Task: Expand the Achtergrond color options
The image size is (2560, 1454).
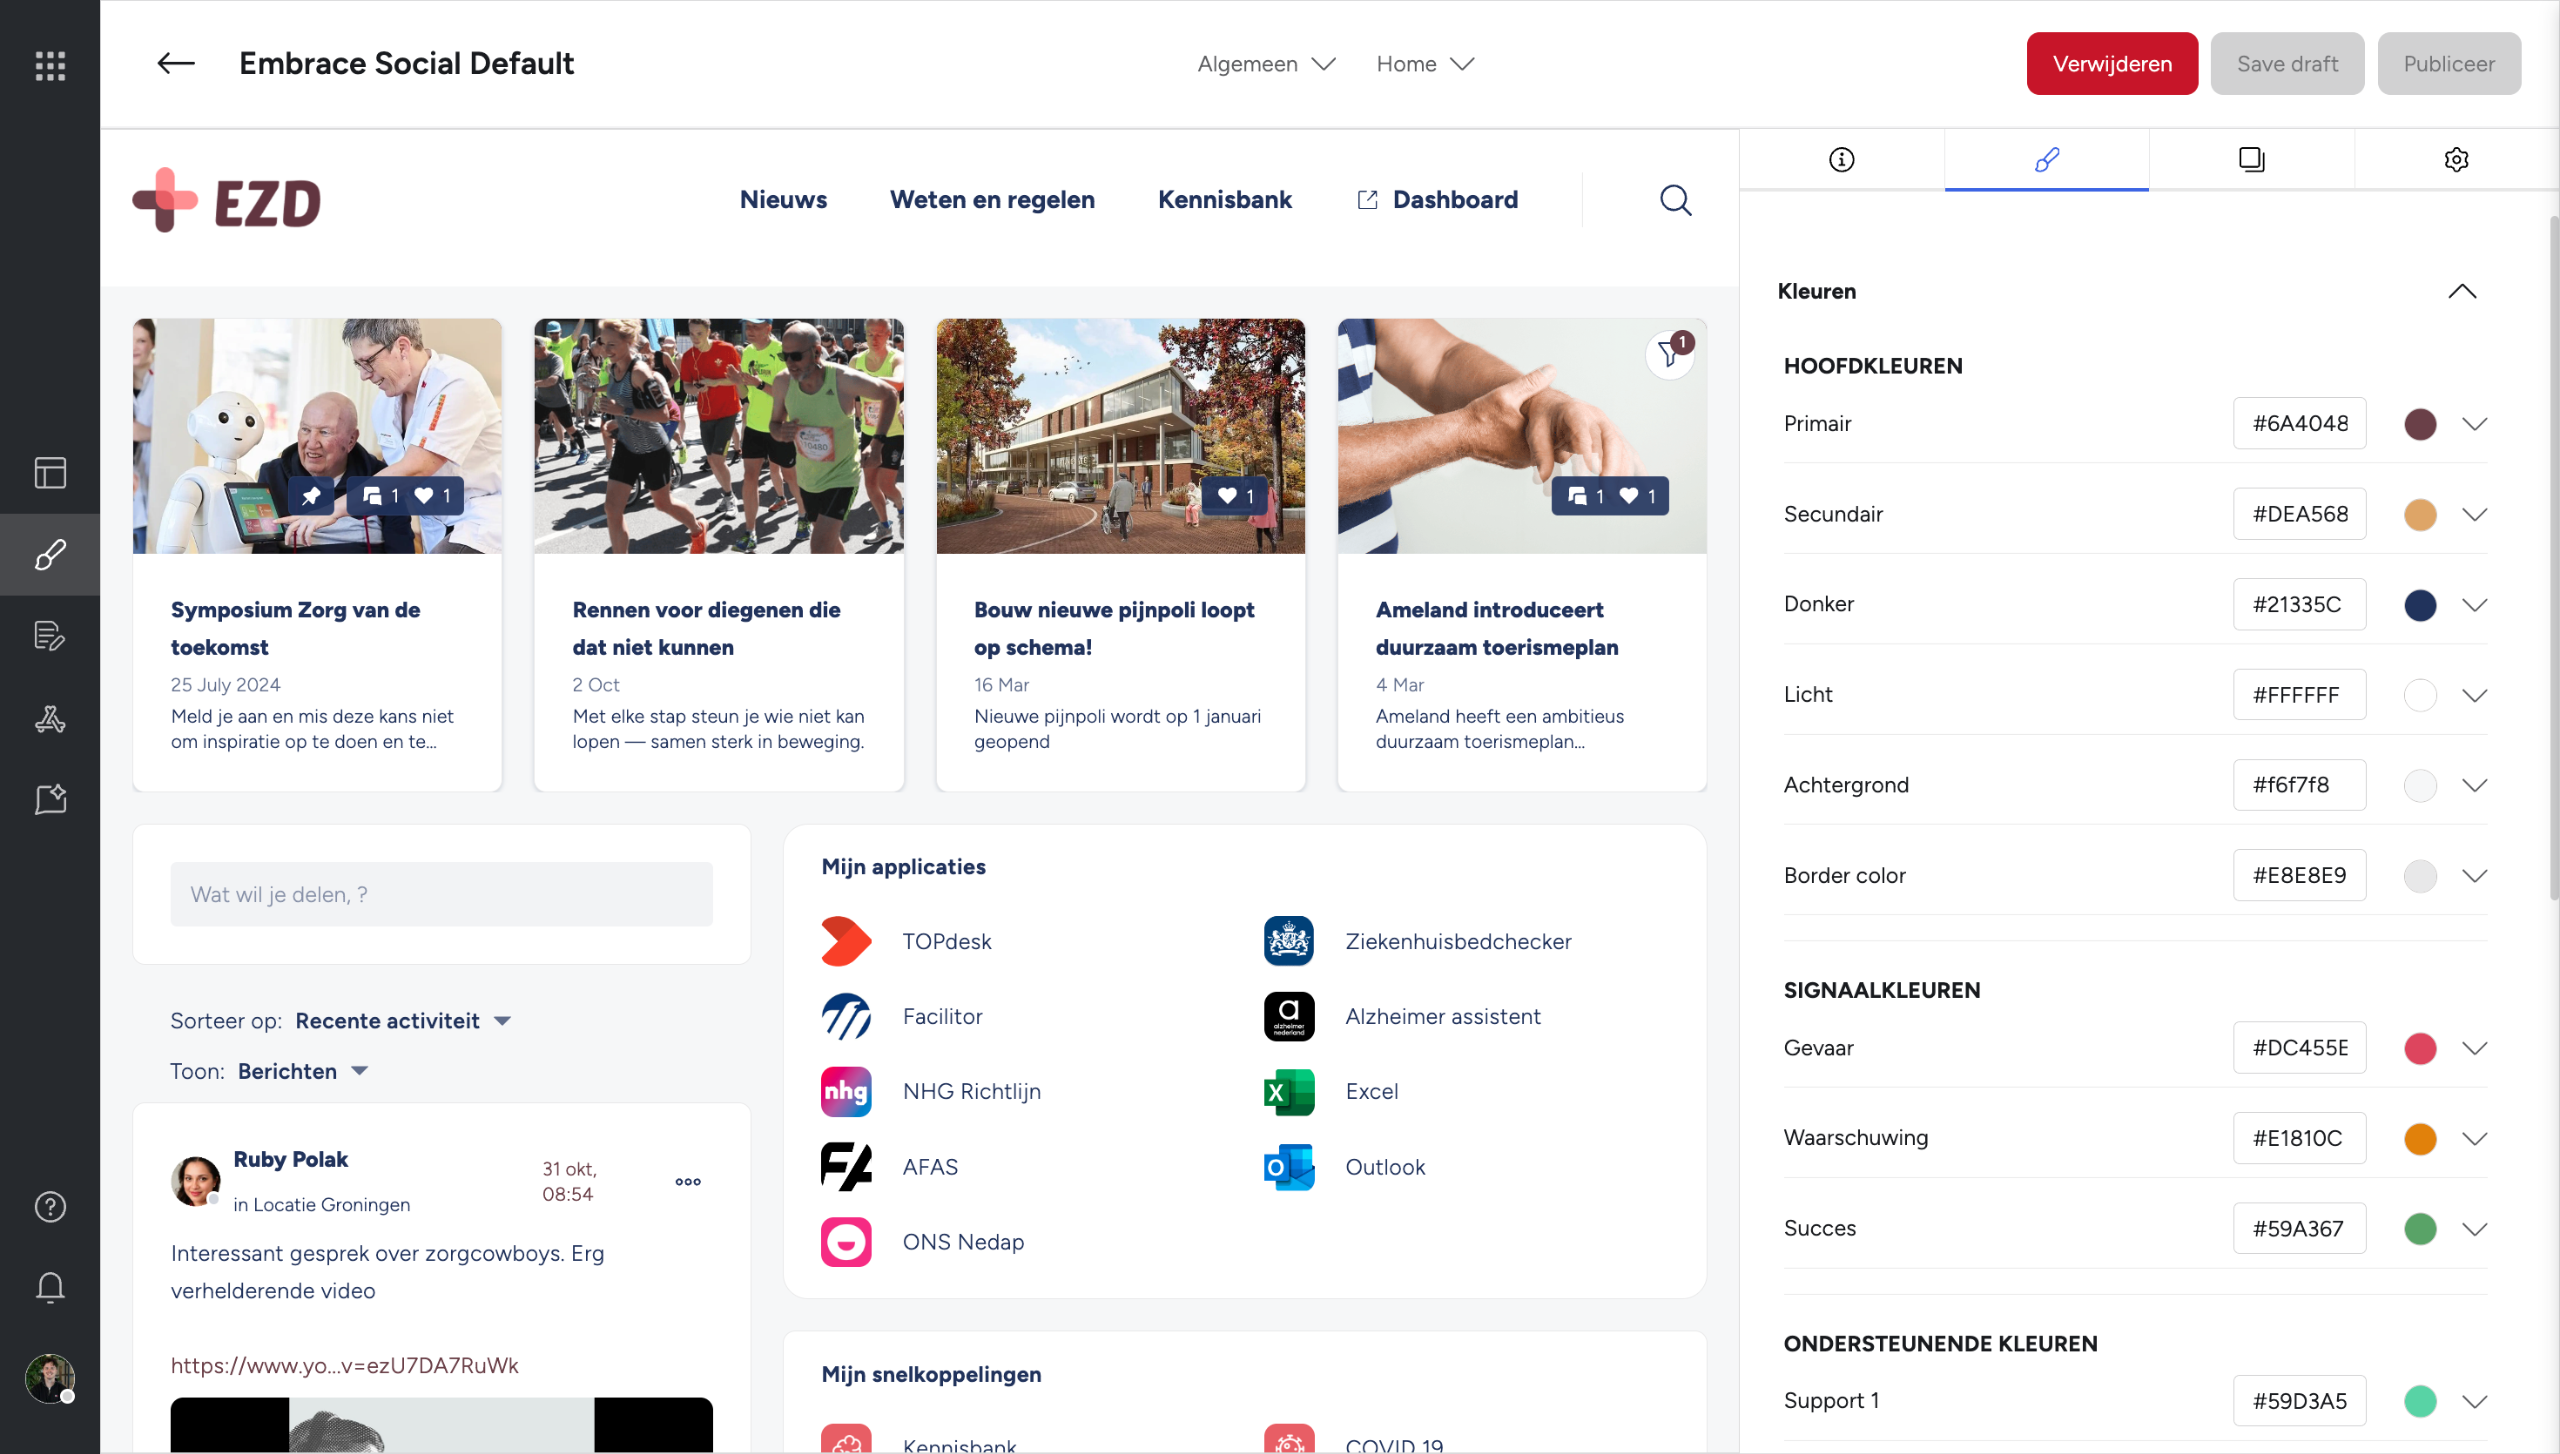Action: [2475, 785]
